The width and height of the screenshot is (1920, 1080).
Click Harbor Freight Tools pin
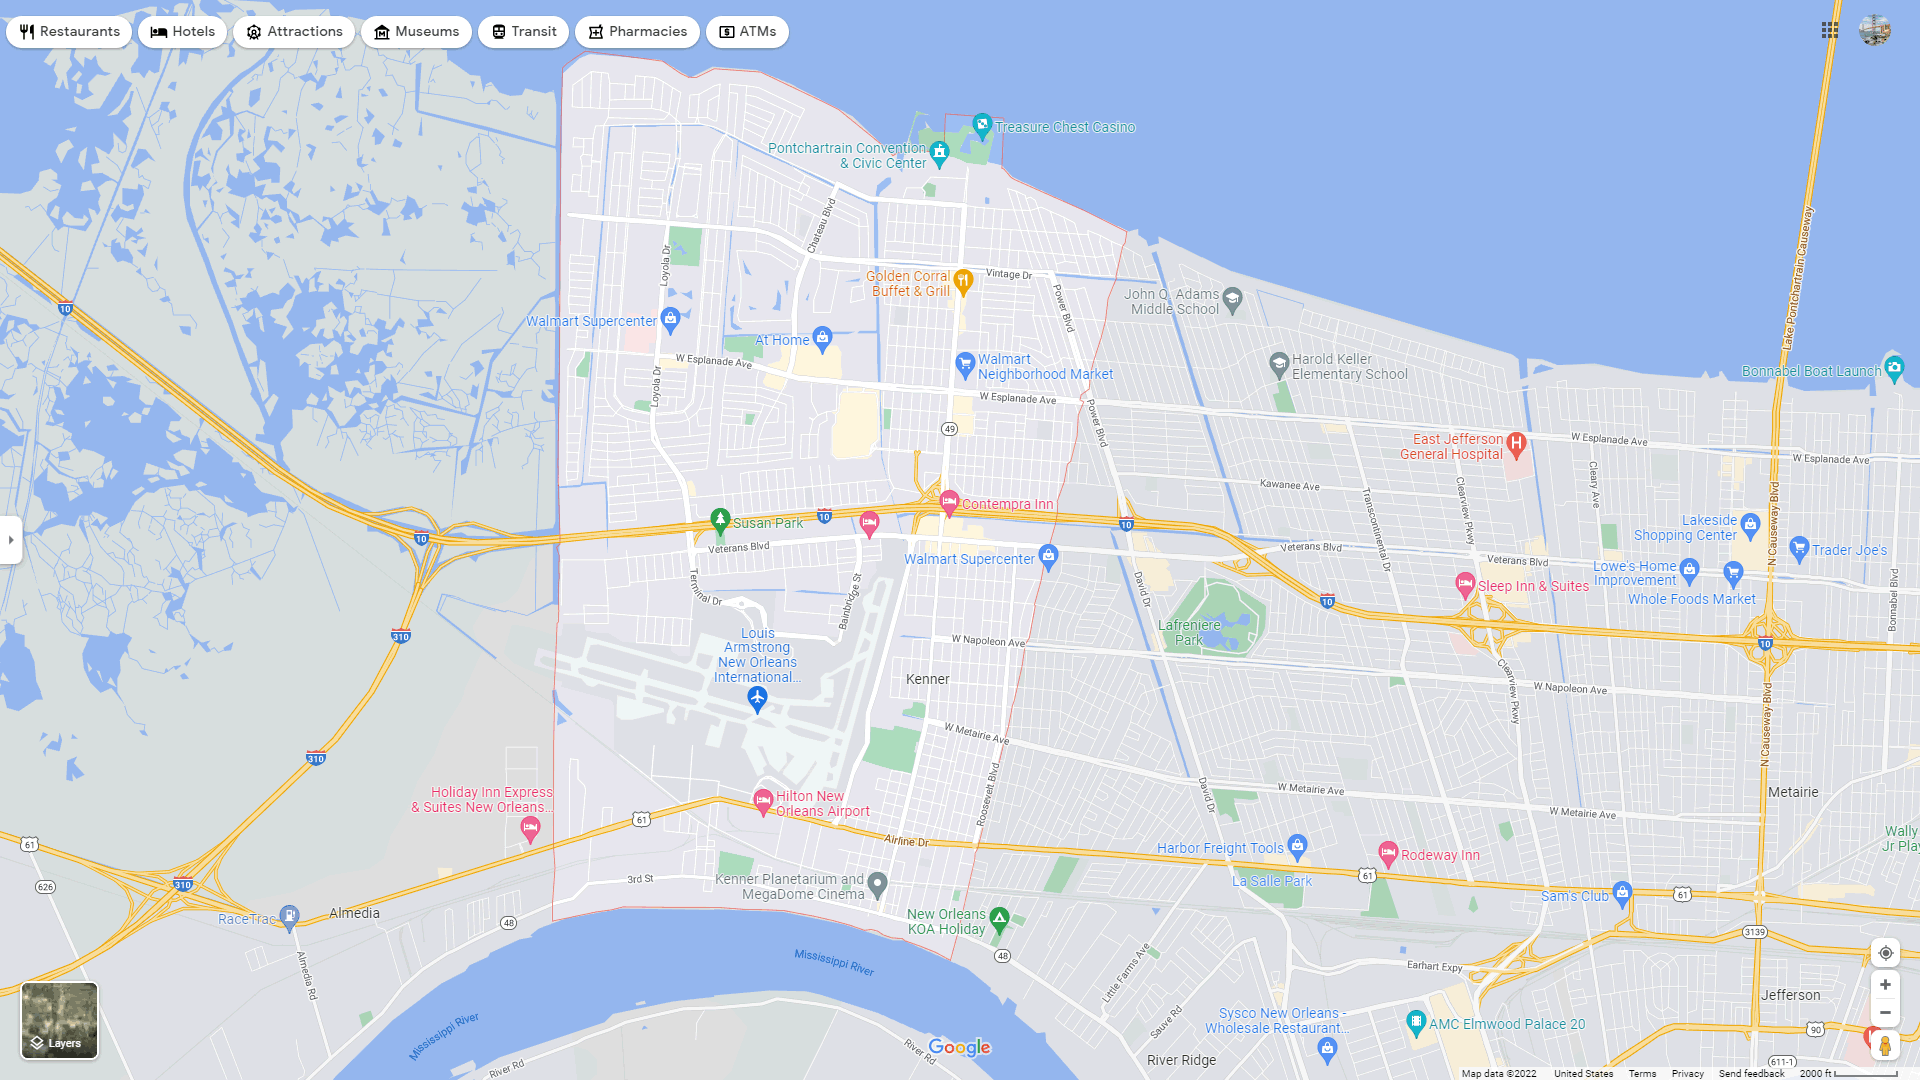tap(1298, 846)
